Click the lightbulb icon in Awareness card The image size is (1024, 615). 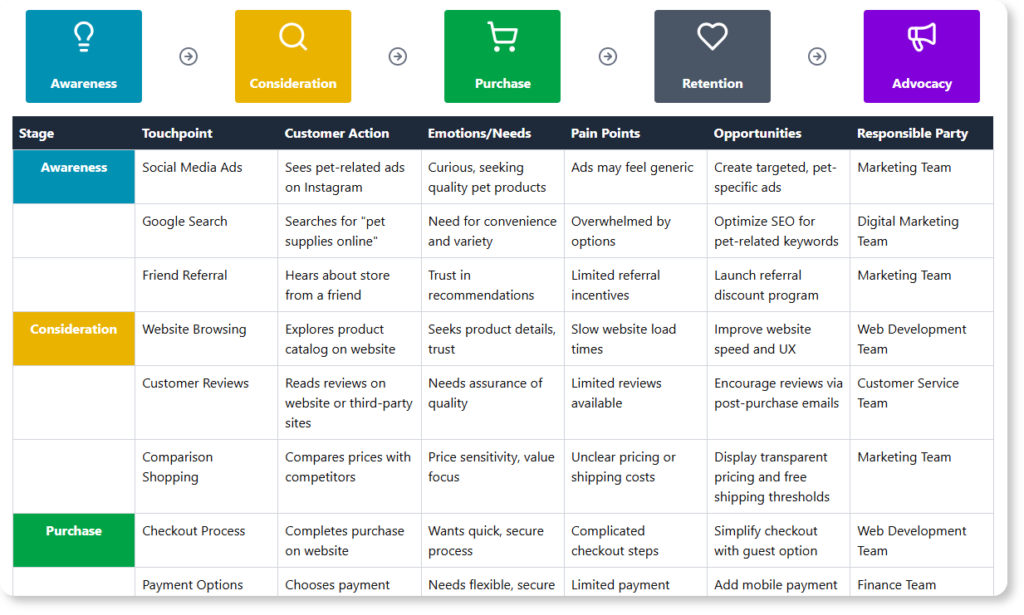tap(84, 37)
